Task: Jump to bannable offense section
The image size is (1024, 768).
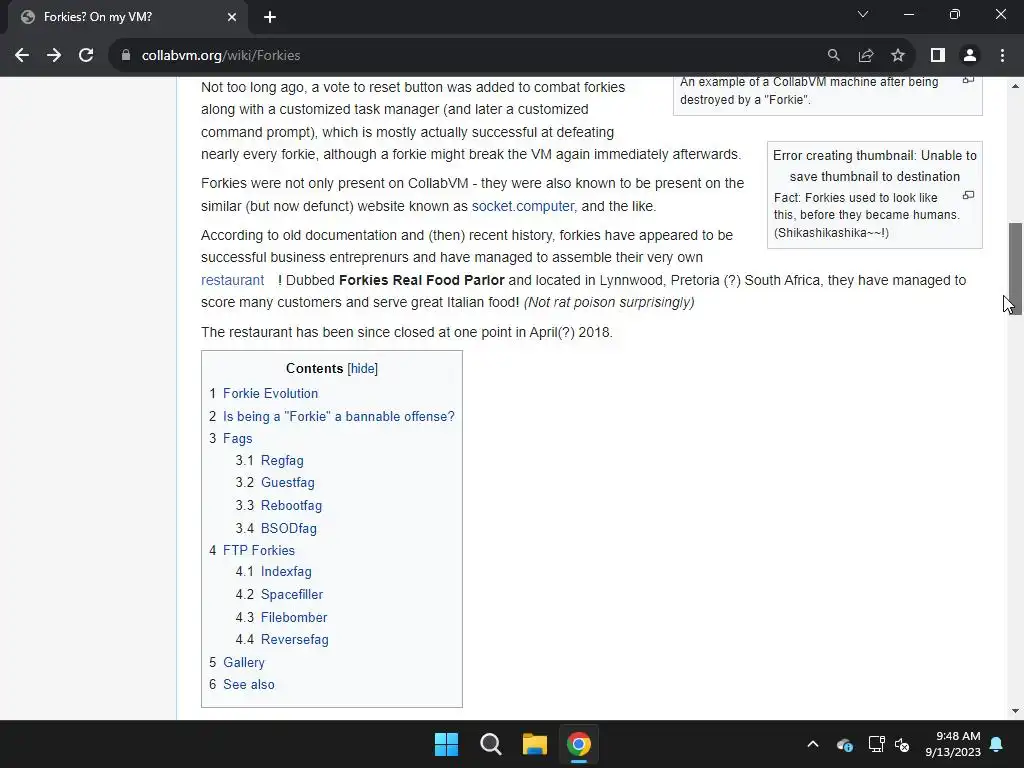Action: [x=338, y=416]
